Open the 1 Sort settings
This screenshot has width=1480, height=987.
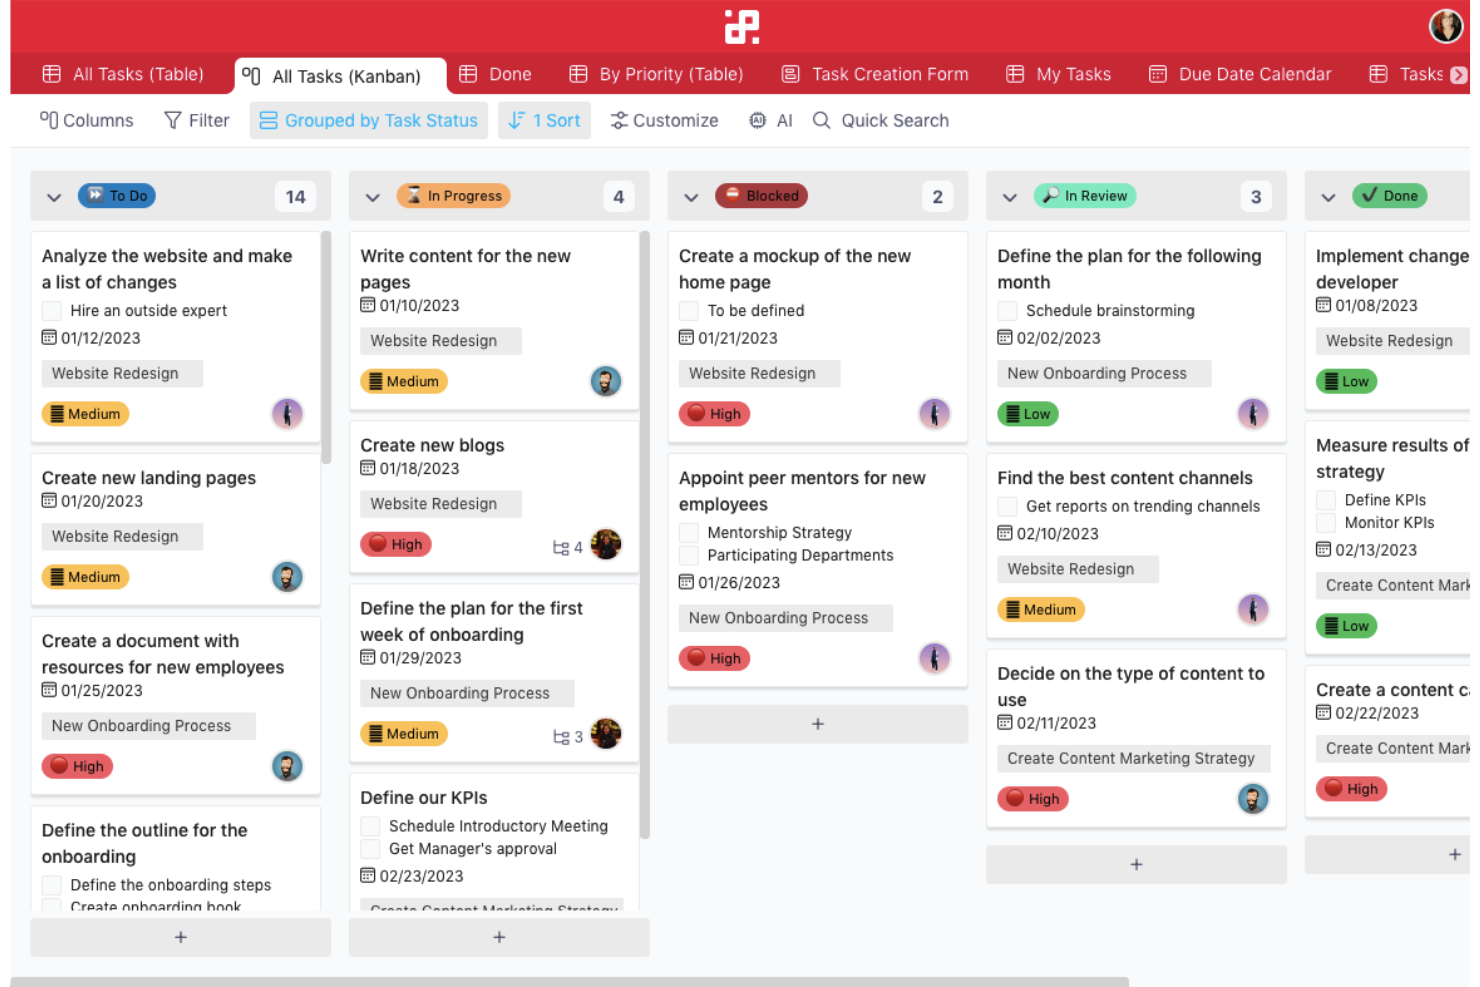544,120
